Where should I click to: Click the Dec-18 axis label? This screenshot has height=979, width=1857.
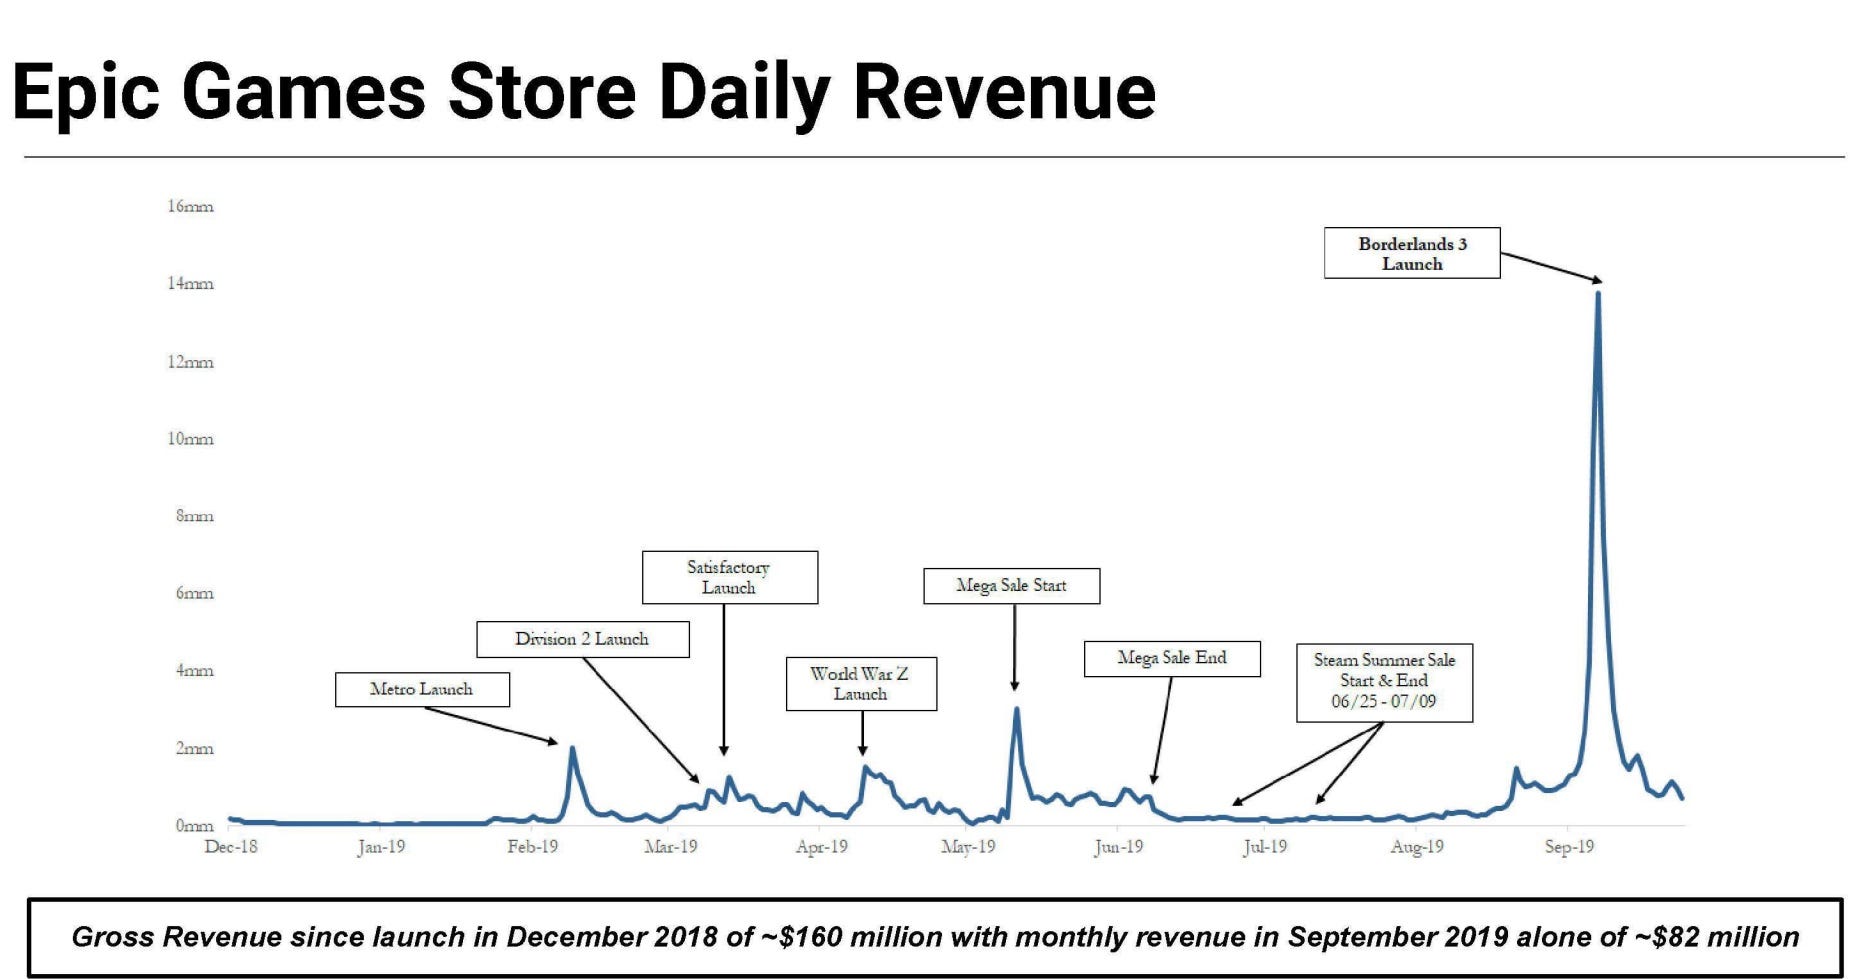tap(232, 845)
